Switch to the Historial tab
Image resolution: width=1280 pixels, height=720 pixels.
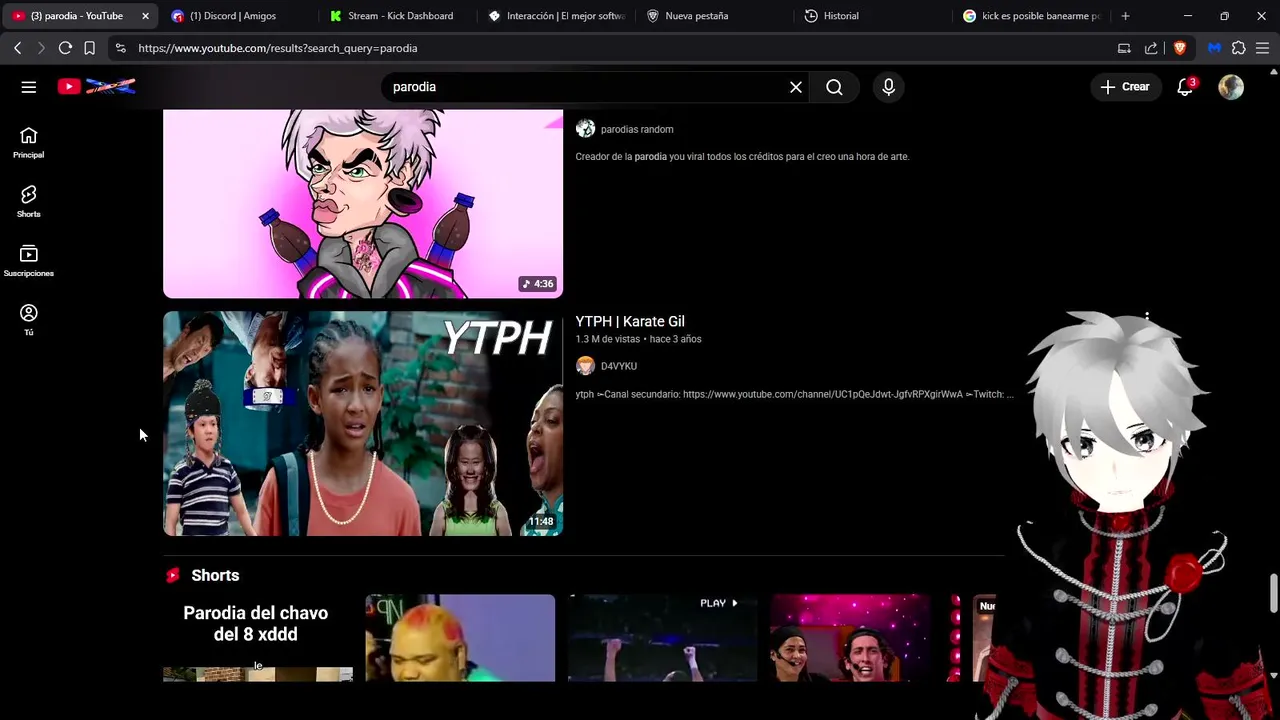point(875,16)
